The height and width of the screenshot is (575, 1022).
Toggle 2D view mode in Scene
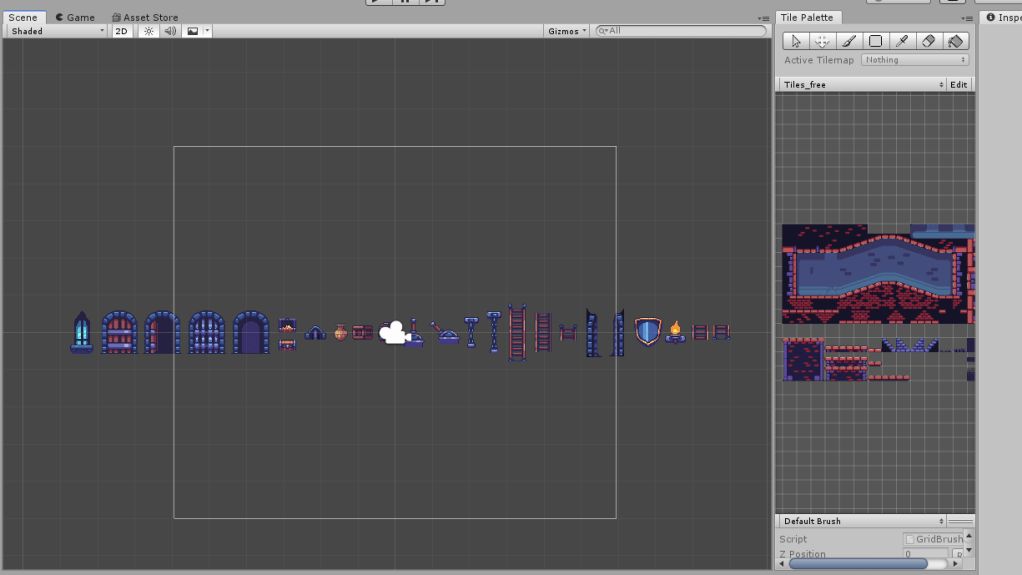point(121,31)
